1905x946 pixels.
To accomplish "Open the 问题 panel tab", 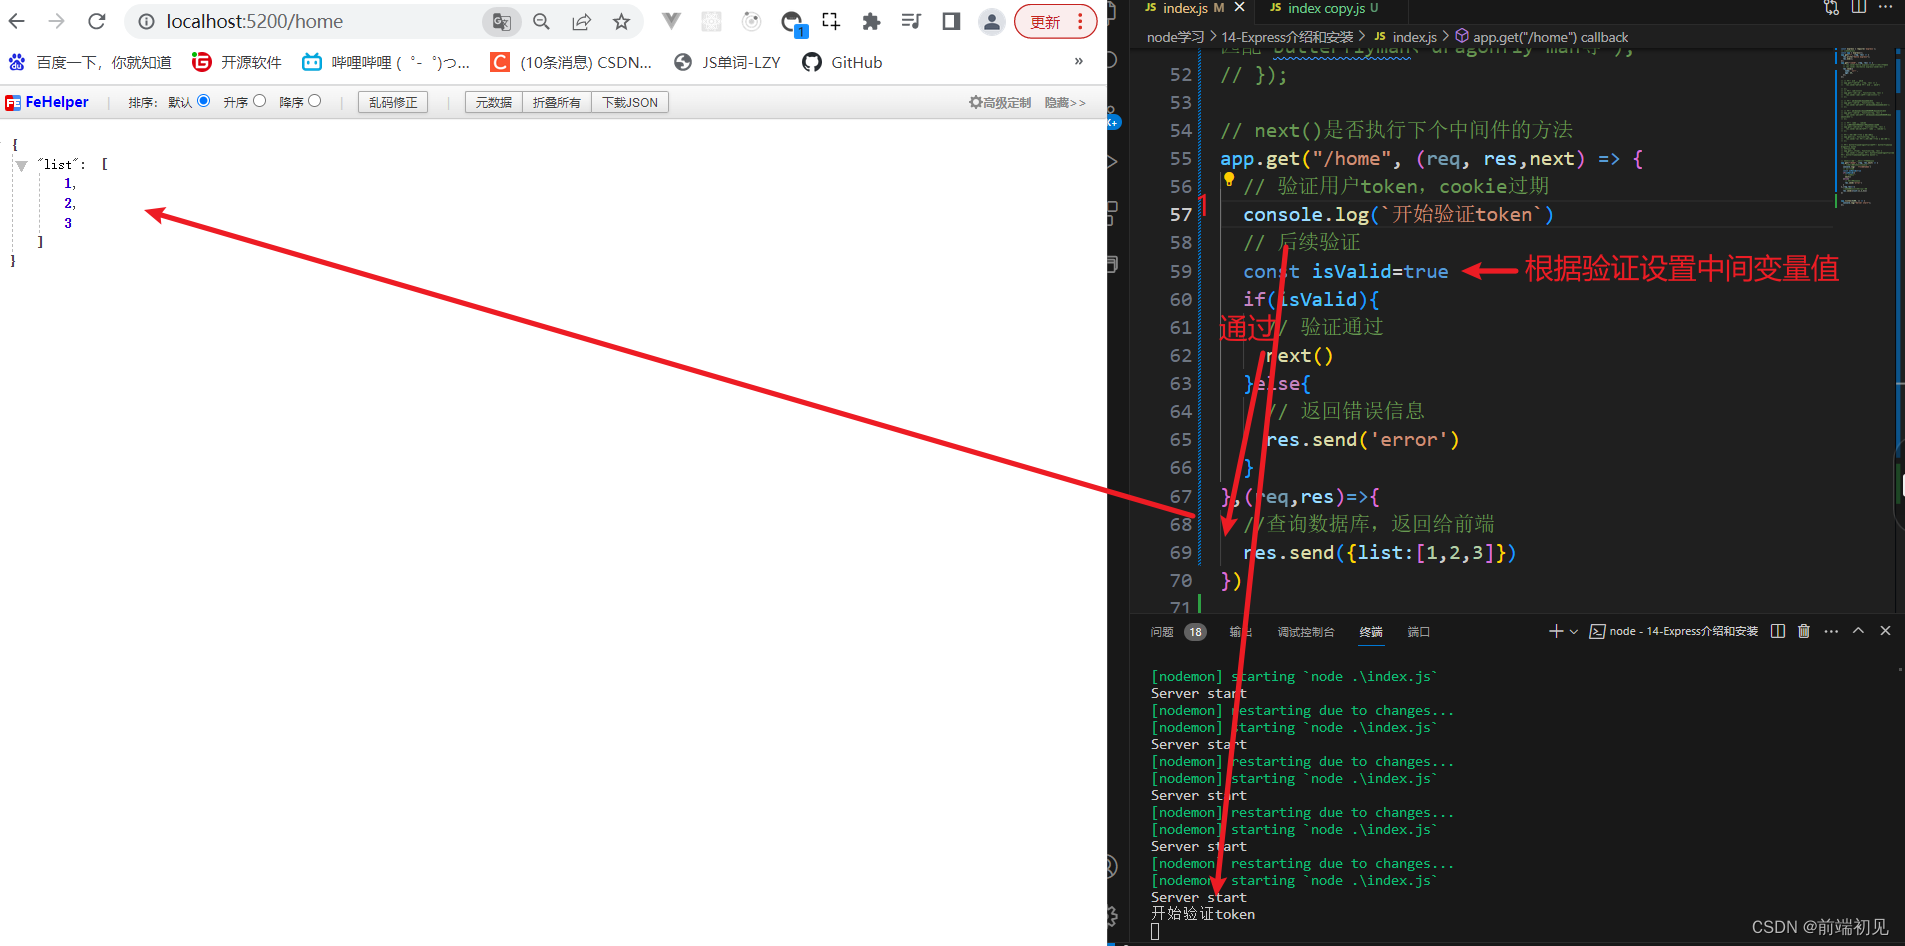I will (1162, 632).
